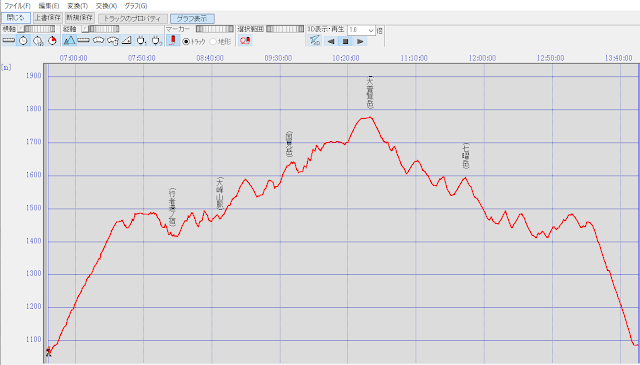The image size is (640, 365).
Task: Open the 変換(T) menu
Action: click(77, 6)
